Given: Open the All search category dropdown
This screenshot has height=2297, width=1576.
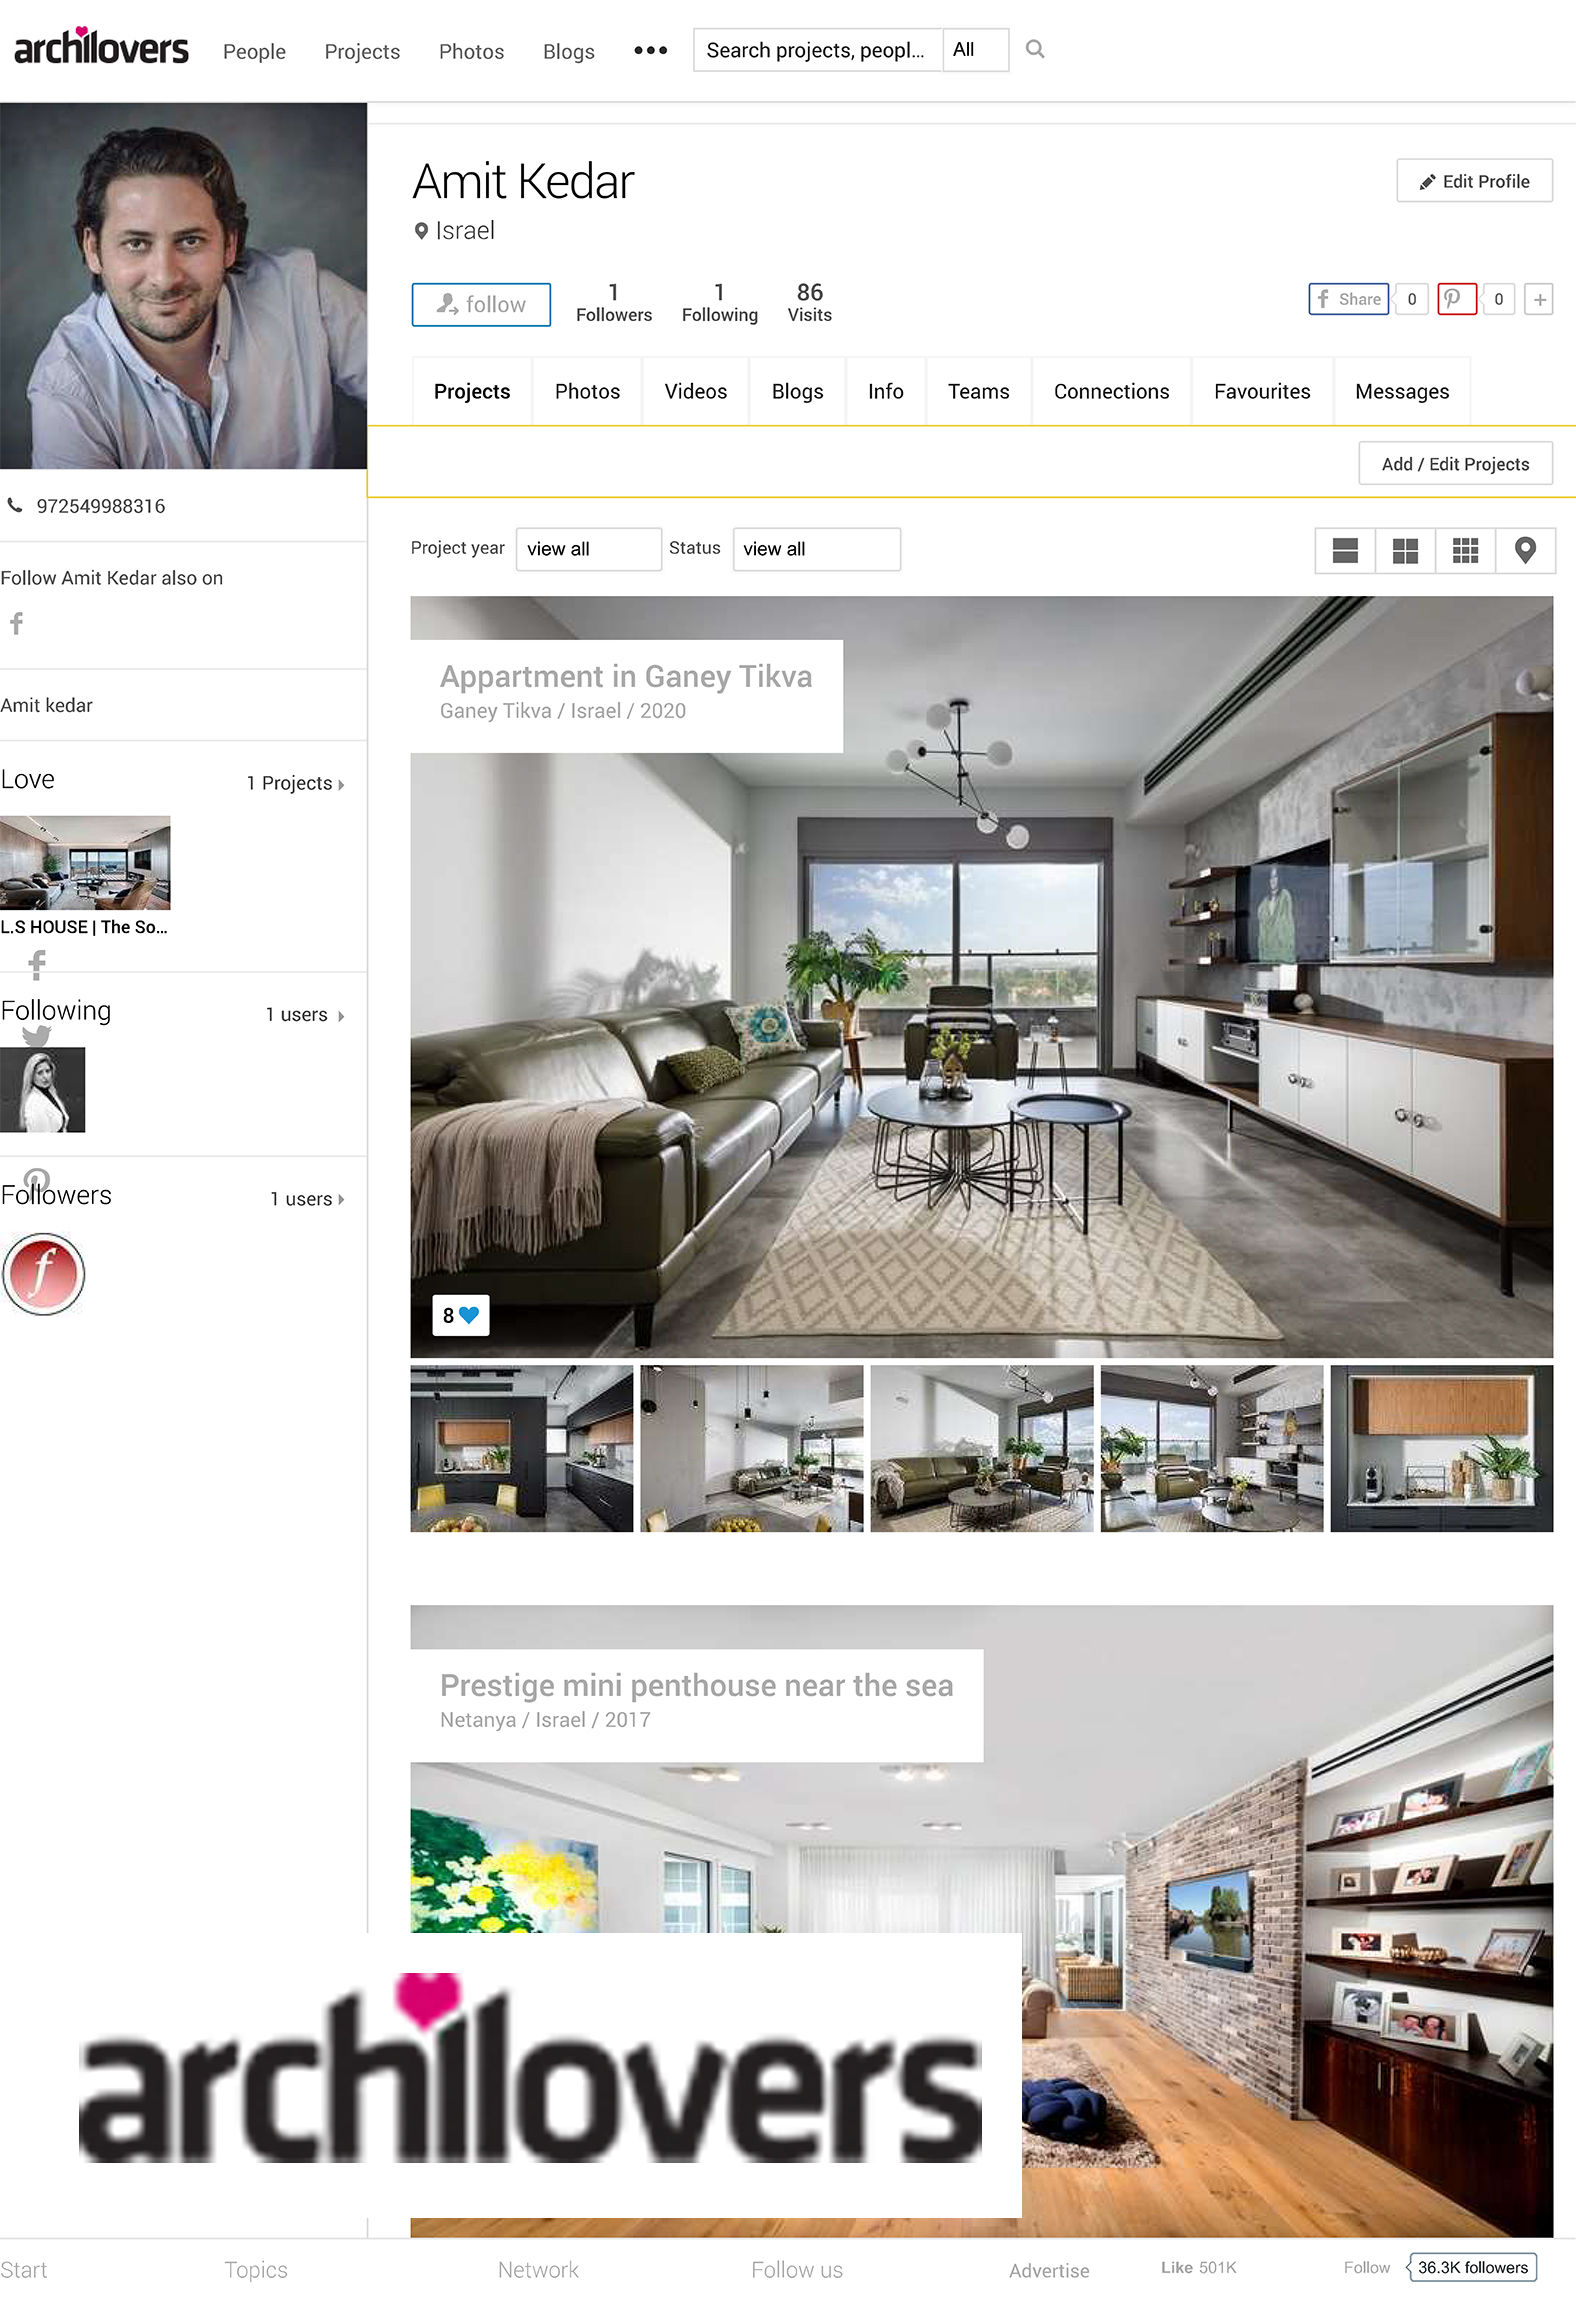Looking at the screenshot, I should click(x=975, y=50).
